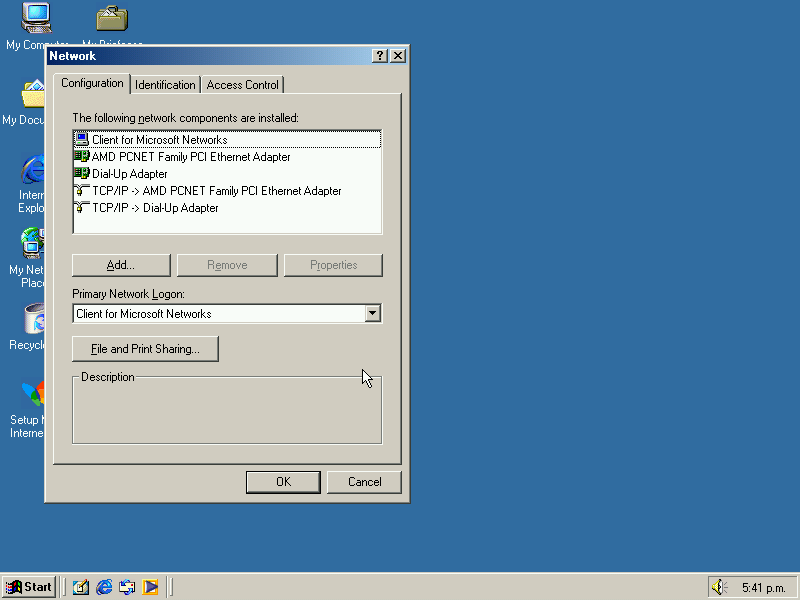Select the Setup MSN Internet Access icon
800x600 pixels.
click(33, 394)
